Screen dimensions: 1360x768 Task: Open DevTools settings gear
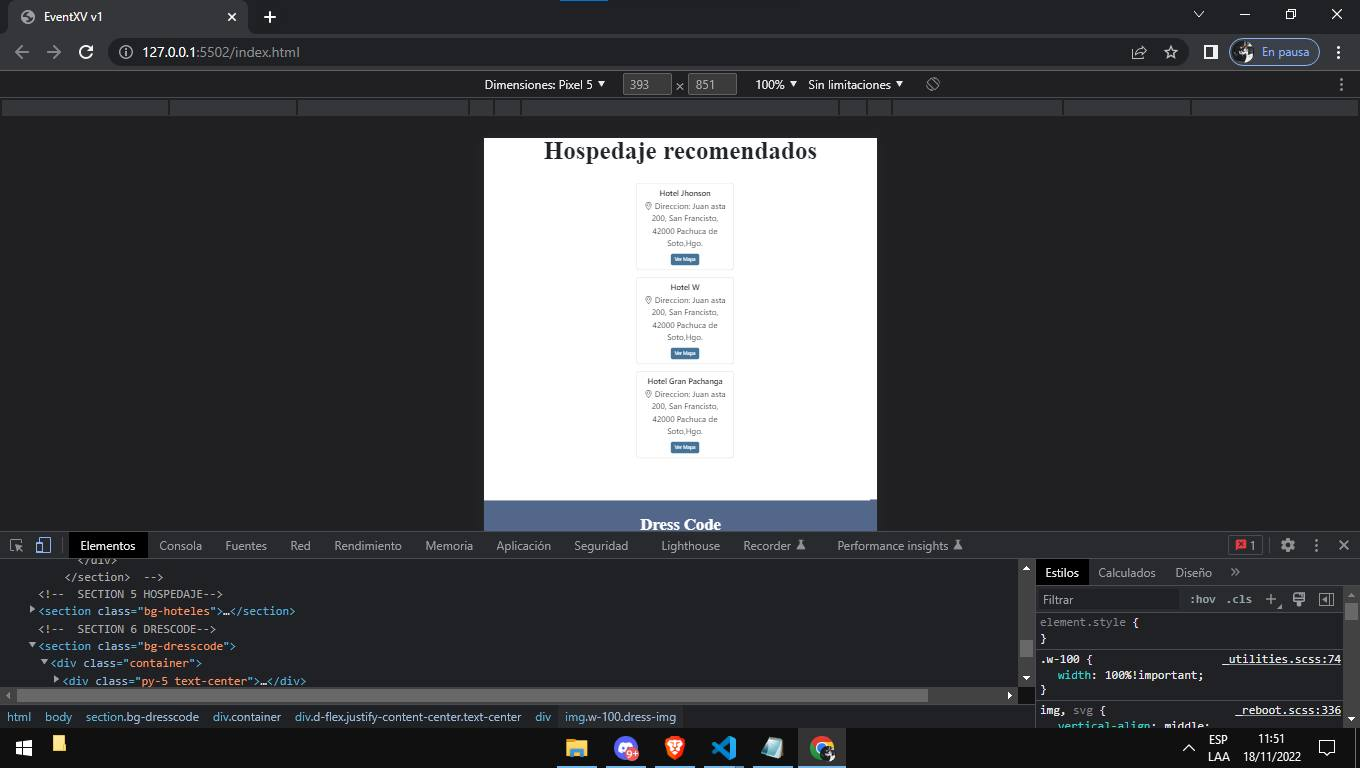[1288, 545]
